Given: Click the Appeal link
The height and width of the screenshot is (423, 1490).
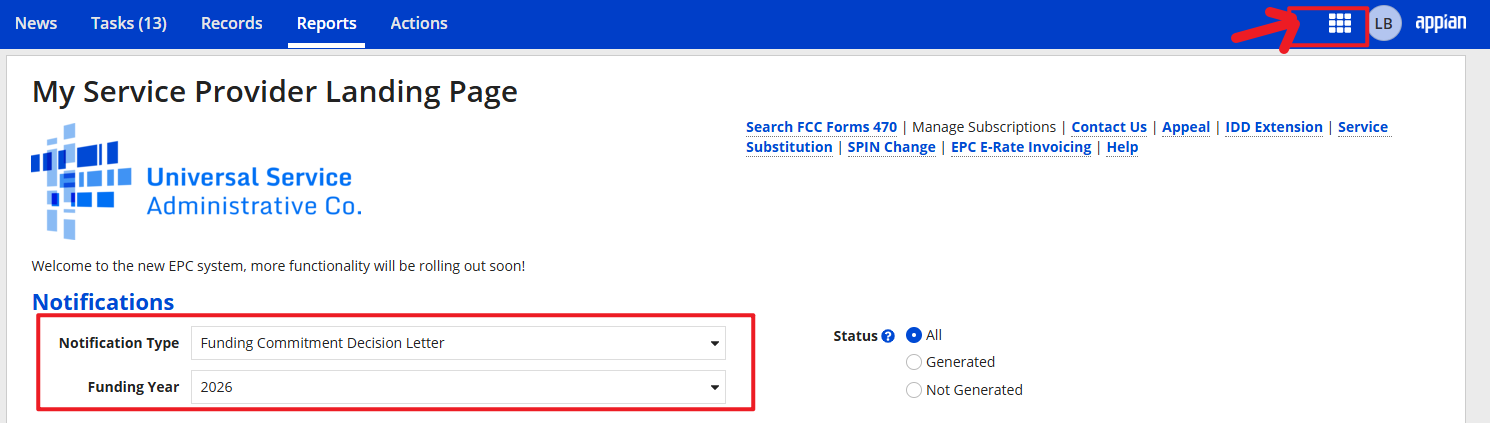Looking at the screenshot, I should click(x=1186, y=127).
